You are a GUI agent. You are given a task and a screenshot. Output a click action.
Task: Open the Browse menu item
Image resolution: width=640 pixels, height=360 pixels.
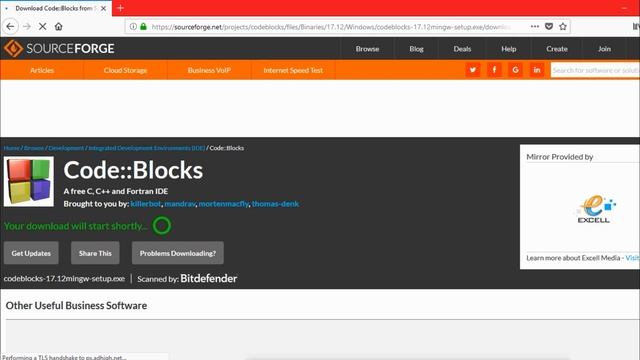coord(367,49)
